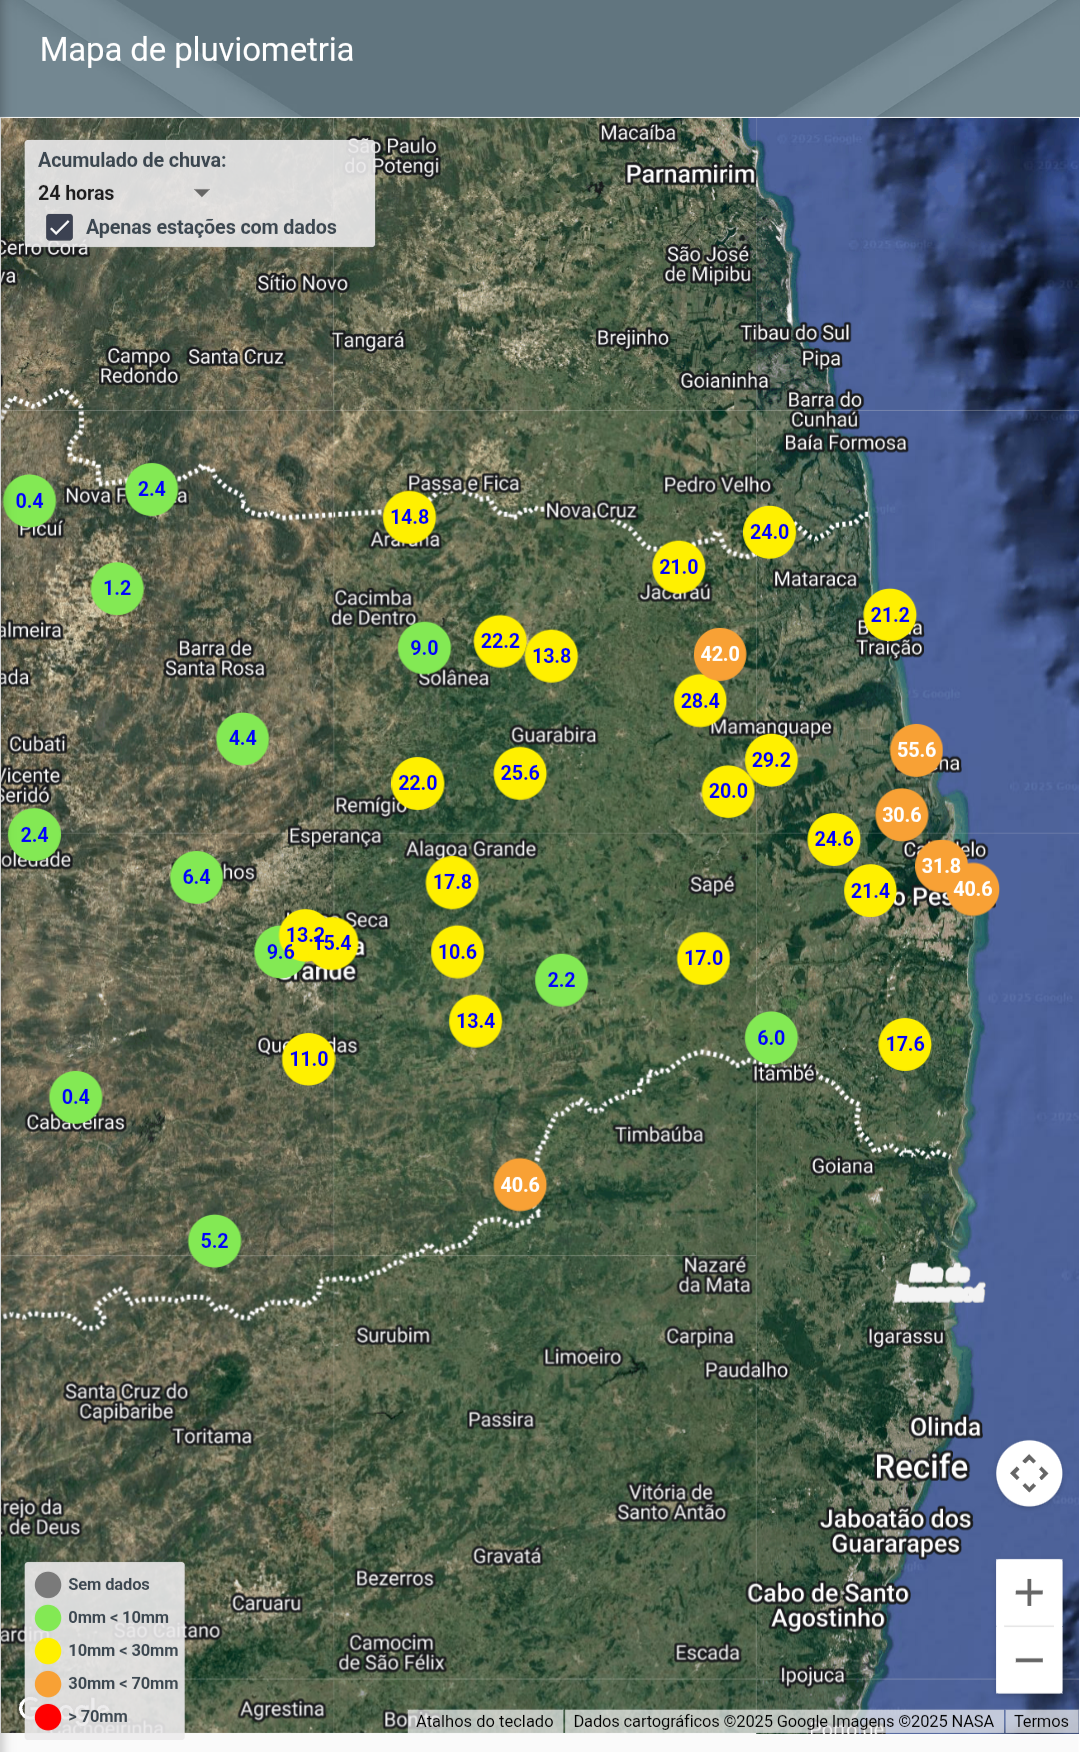Zoom in on the map

point(1029,1592)
